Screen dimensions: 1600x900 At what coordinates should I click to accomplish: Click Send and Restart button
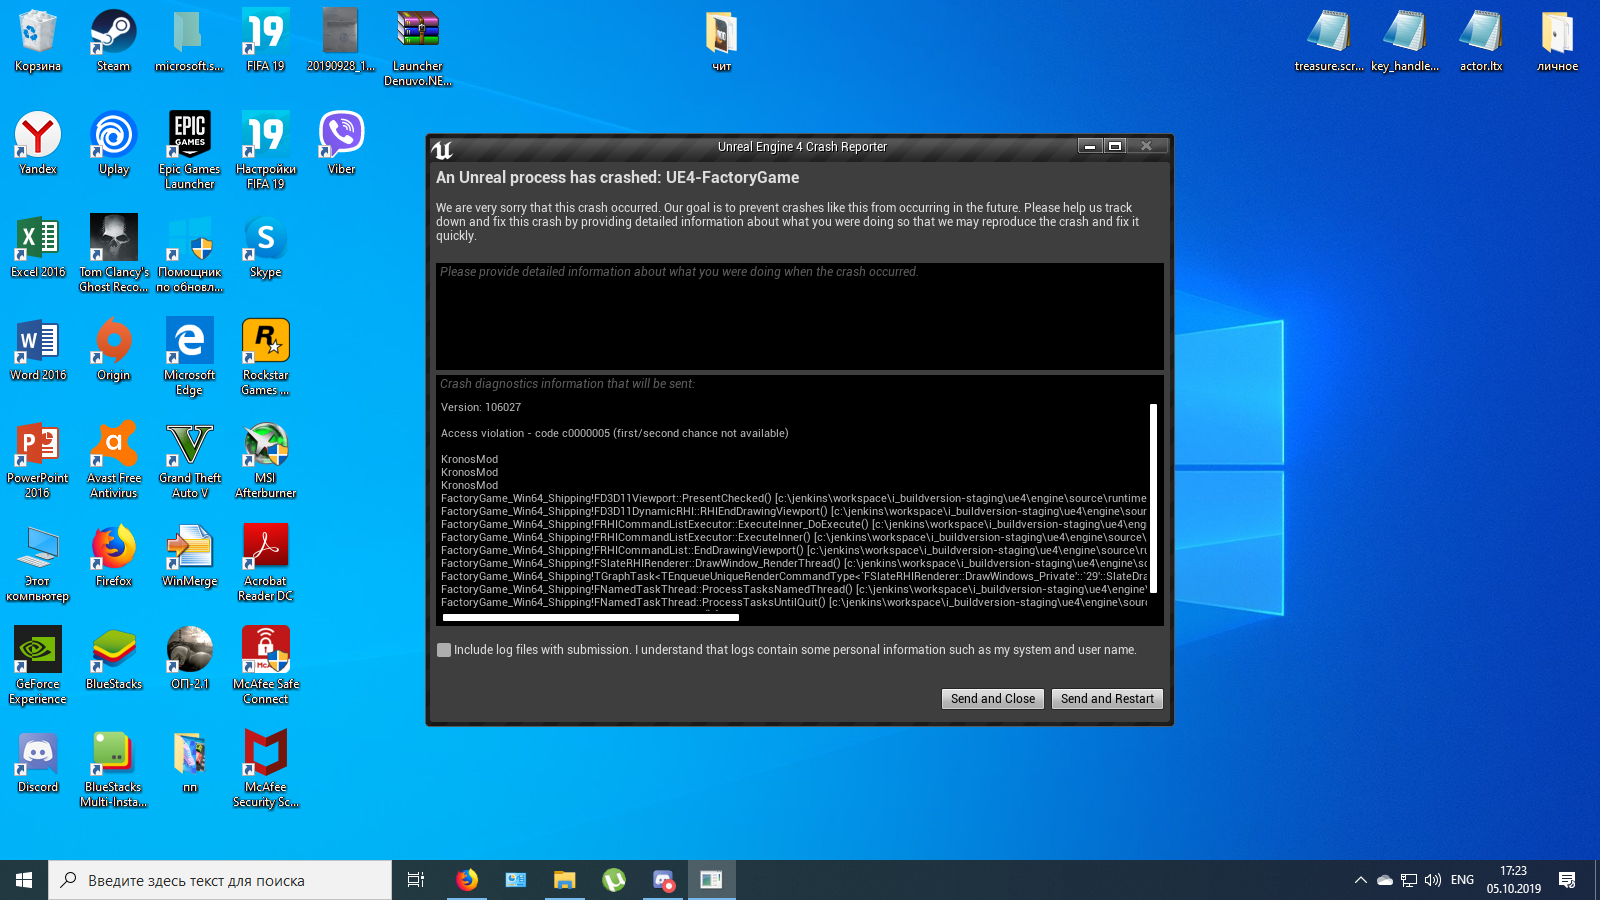pyautogui.click(x=1107, y=699)
